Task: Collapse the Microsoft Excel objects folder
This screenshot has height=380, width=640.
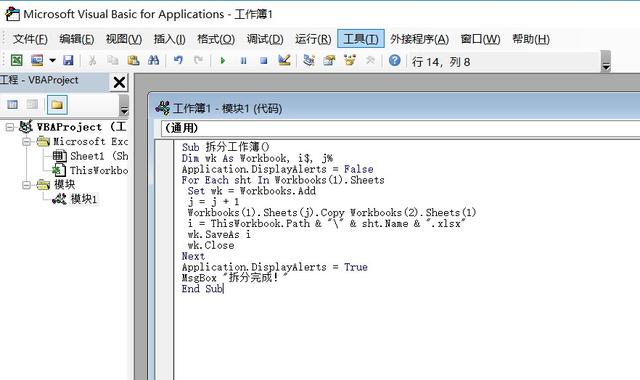Action: [27, 142]
